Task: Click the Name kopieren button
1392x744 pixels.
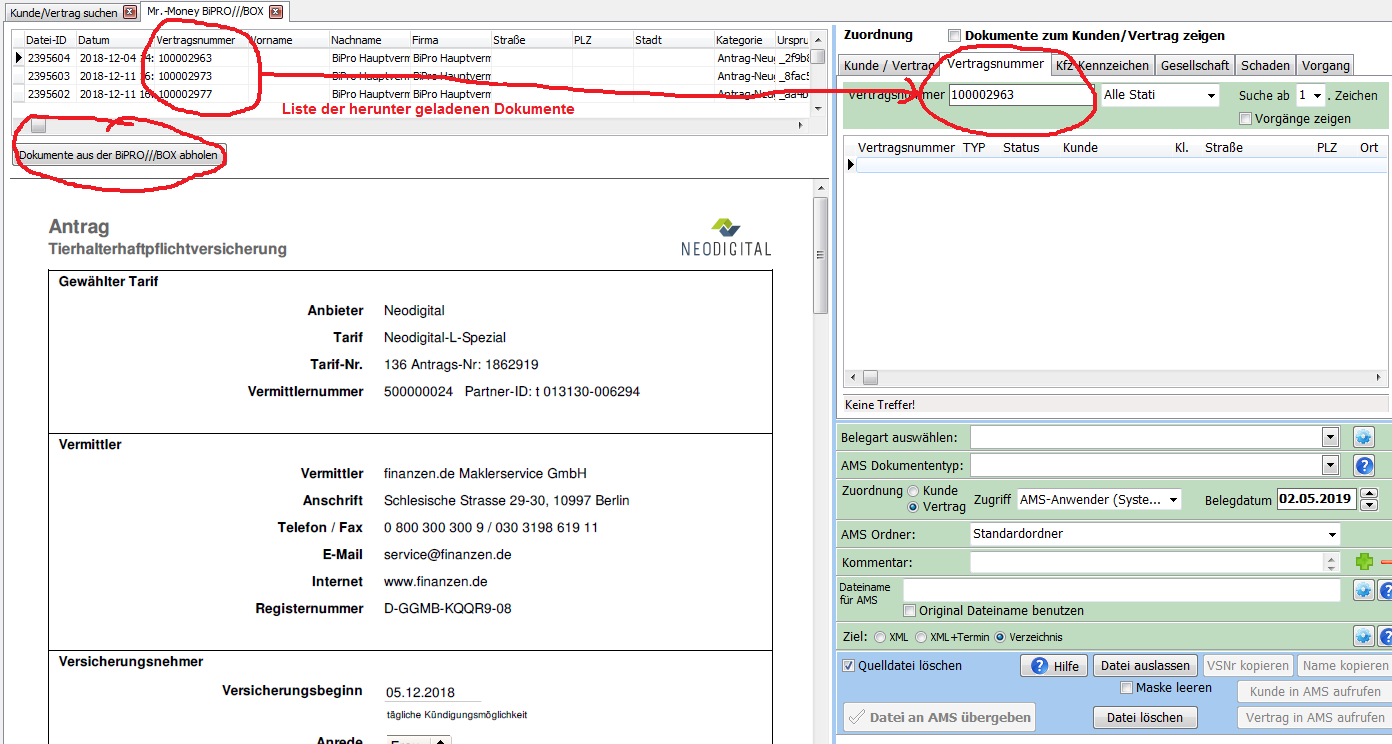Action: tap(1345, 666)
